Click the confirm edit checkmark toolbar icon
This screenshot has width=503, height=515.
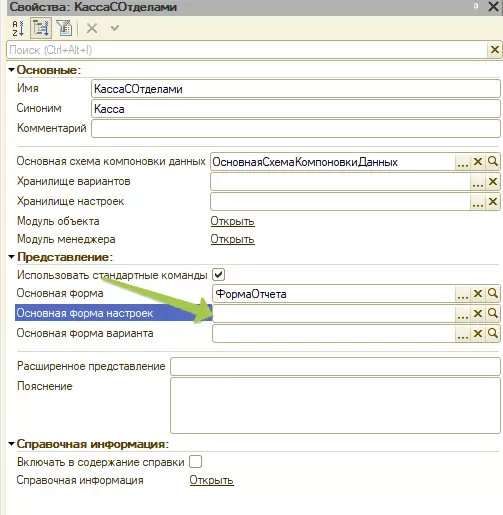pyautogui.click(x=115, y=28)
